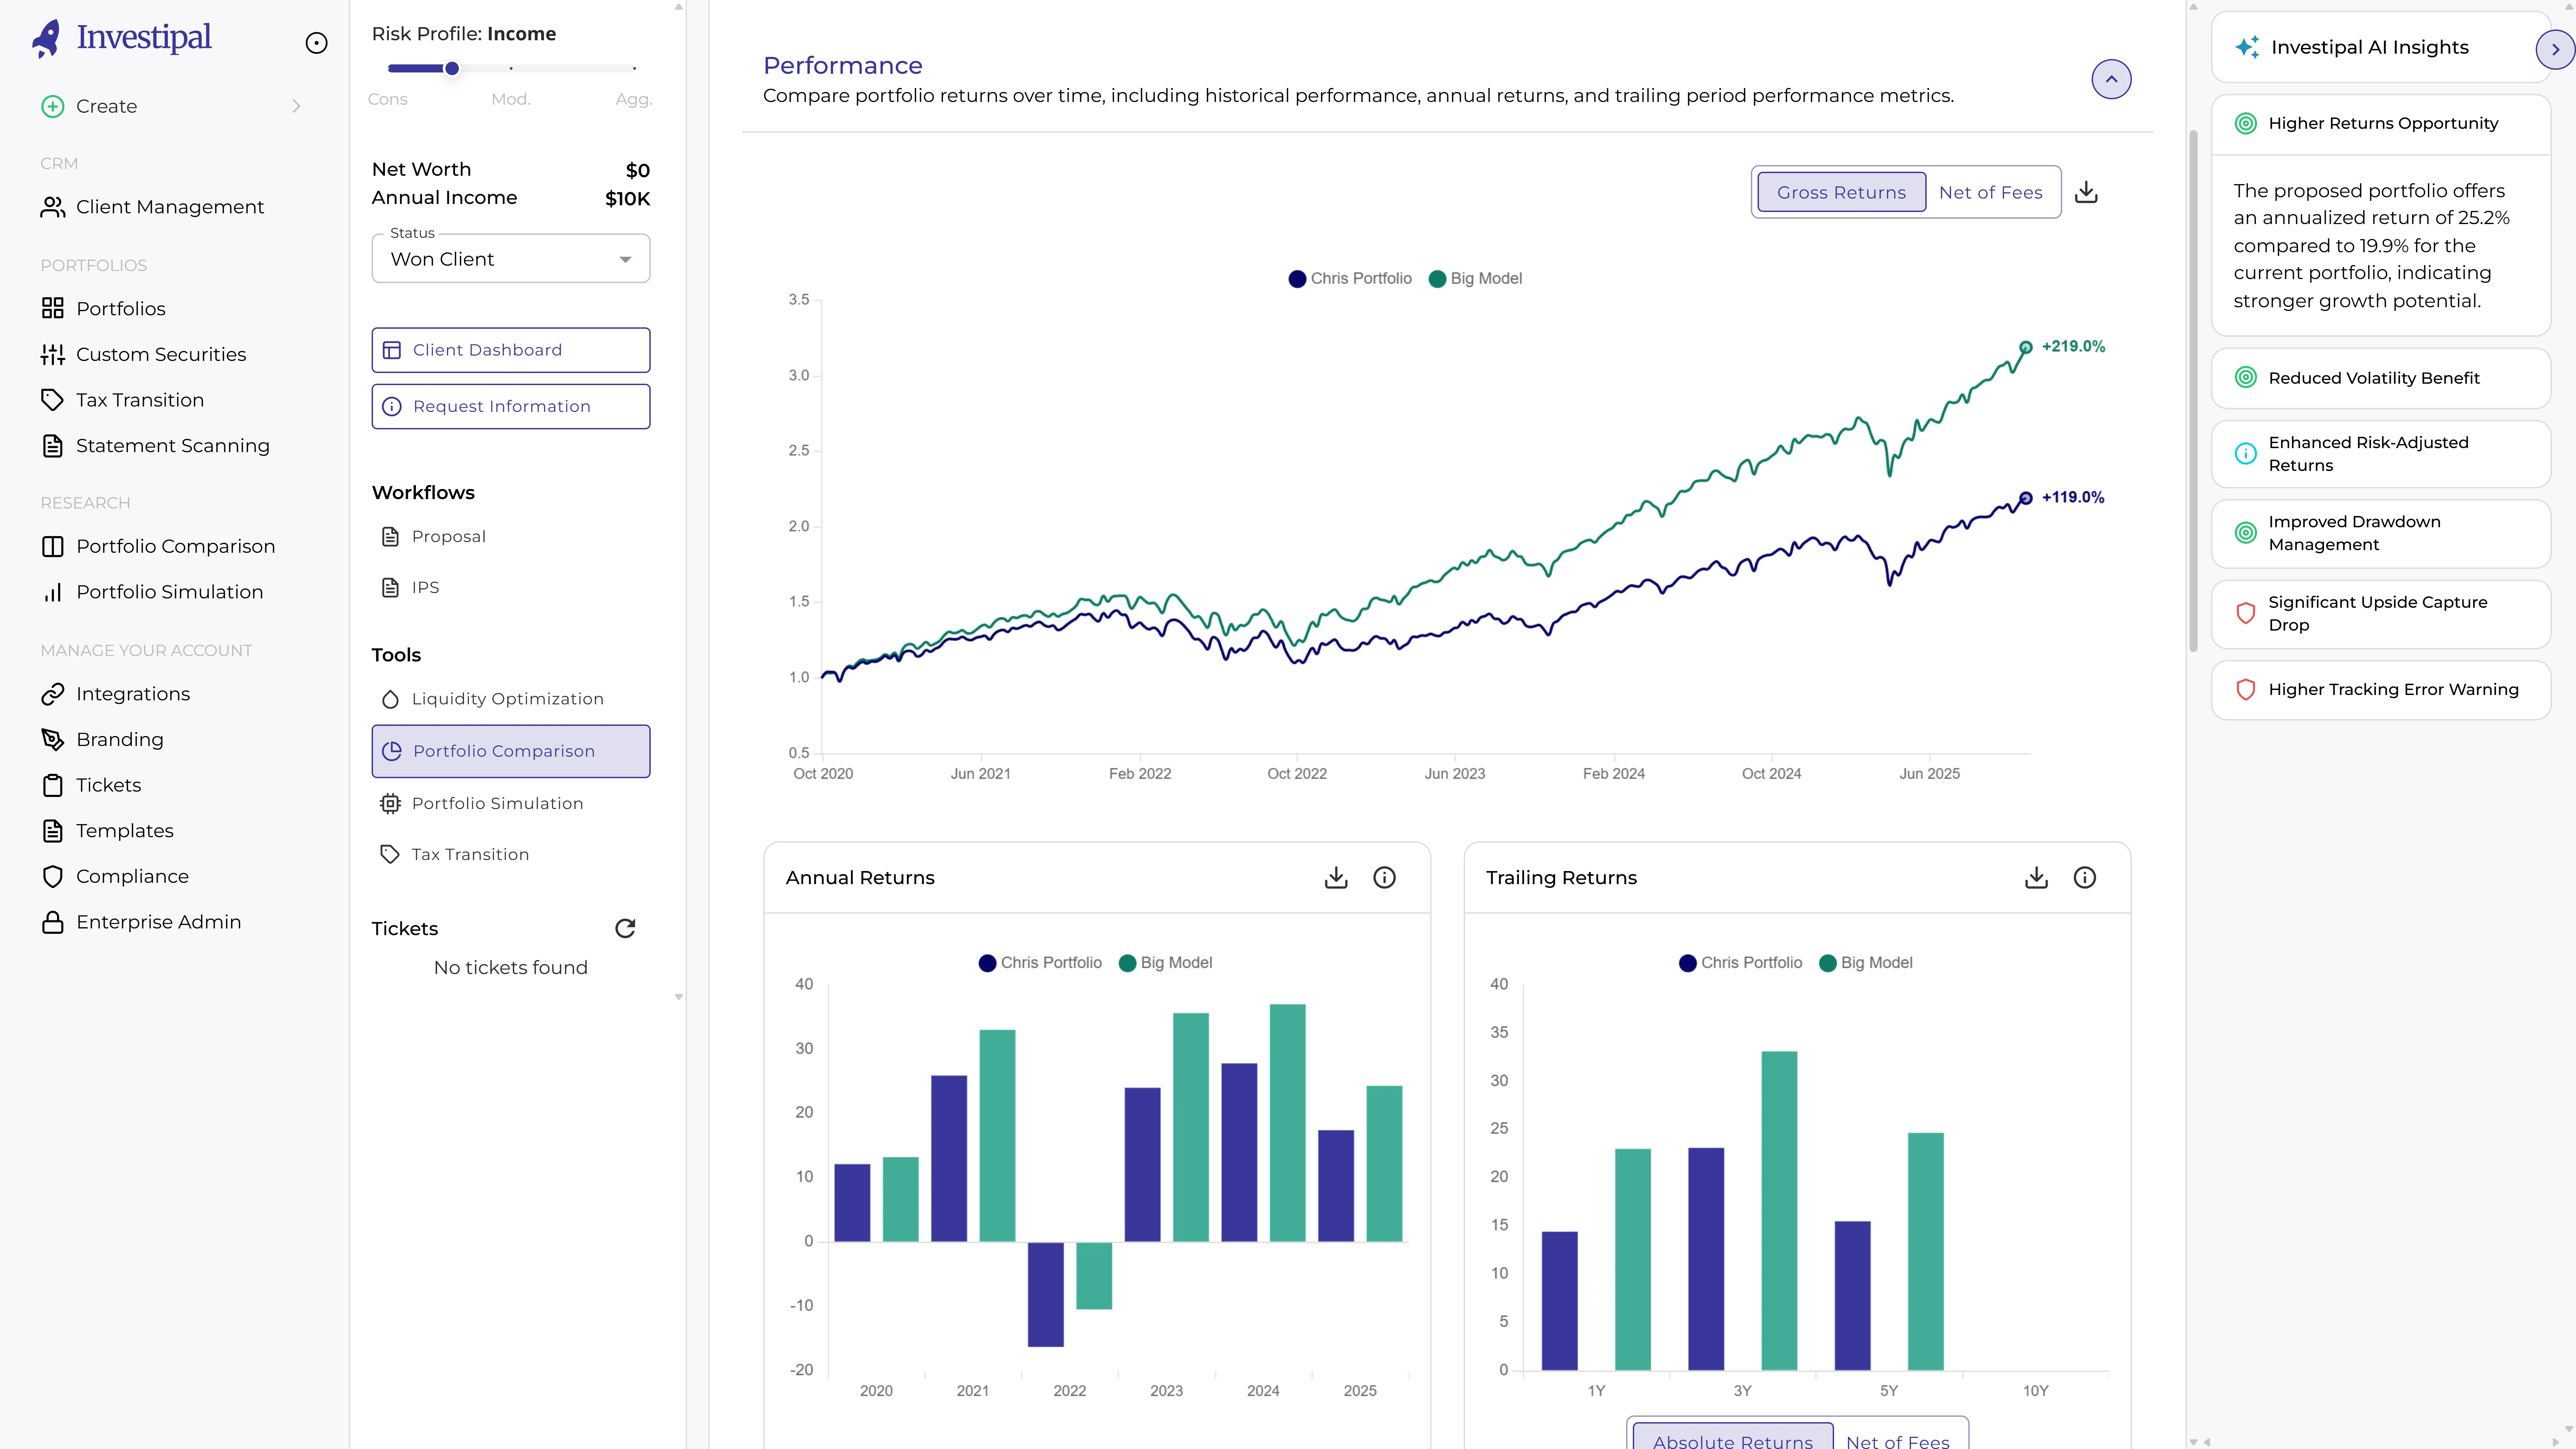Show Annual Returns info
Viewport: 2576px width, 1449px height.
tap(1384, 878)
